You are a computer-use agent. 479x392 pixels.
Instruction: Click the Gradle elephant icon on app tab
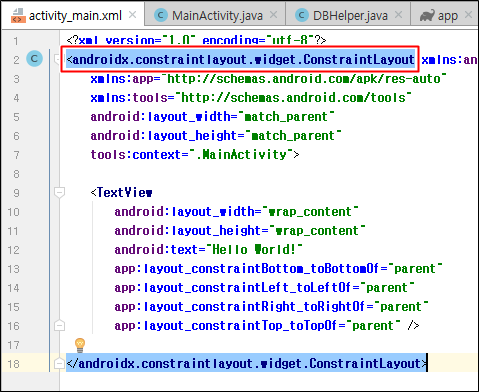point(427,15)
